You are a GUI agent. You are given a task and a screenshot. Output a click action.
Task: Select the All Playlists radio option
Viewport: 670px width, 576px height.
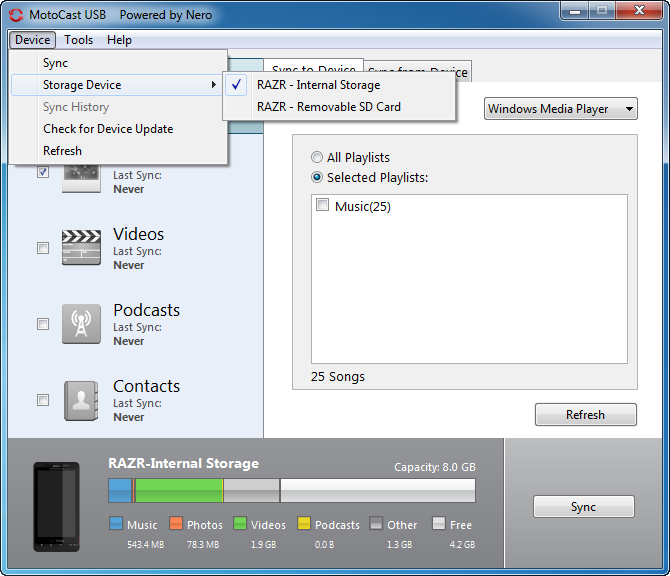[x=317, y=157]
